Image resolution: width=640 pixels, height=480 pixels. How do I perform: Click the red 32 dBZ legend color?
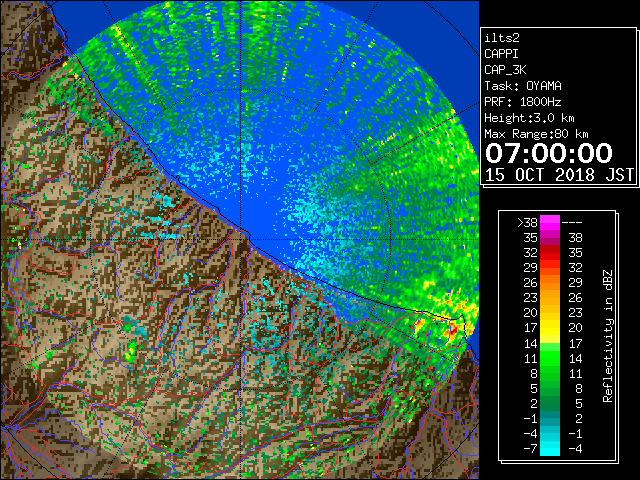click(550, 253)
